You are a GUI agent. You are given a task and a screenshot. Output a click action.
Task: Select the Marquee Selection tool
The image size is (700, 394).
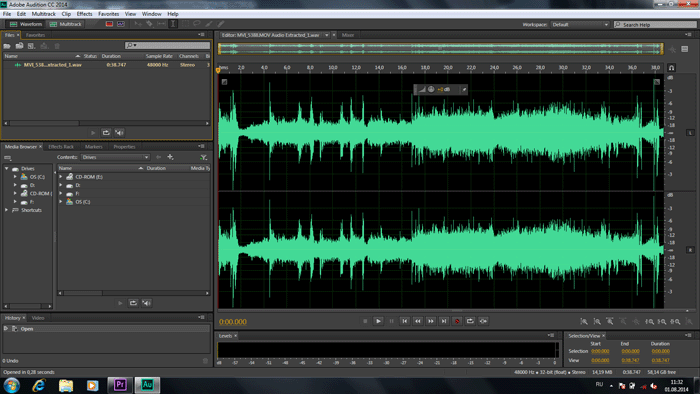(x=185, y=24)
